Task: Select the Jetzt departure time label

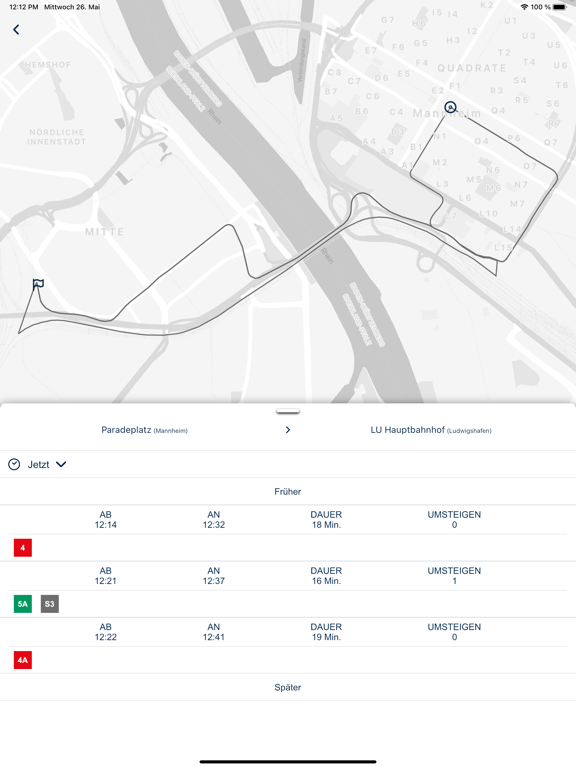Action: (x=38, y=465)
